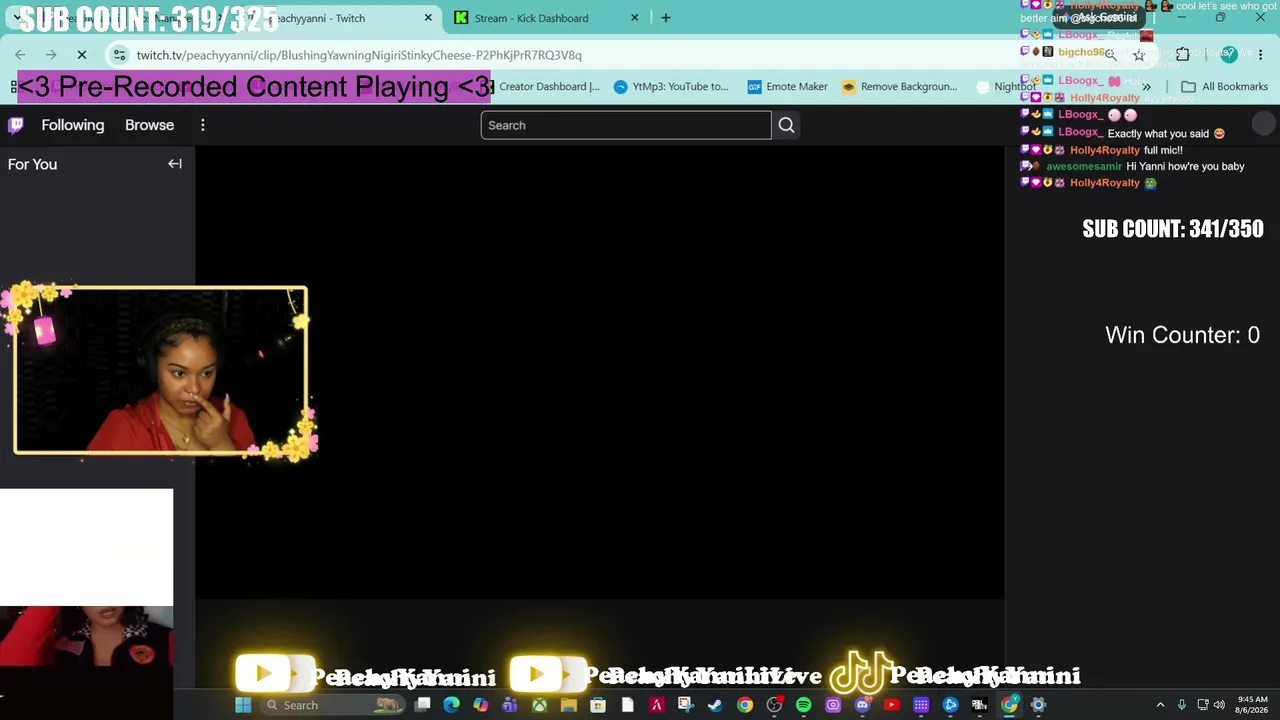Open the All Bookmarks folder
Screen dimensions: 1280x720
click(x=1224, y=87)
